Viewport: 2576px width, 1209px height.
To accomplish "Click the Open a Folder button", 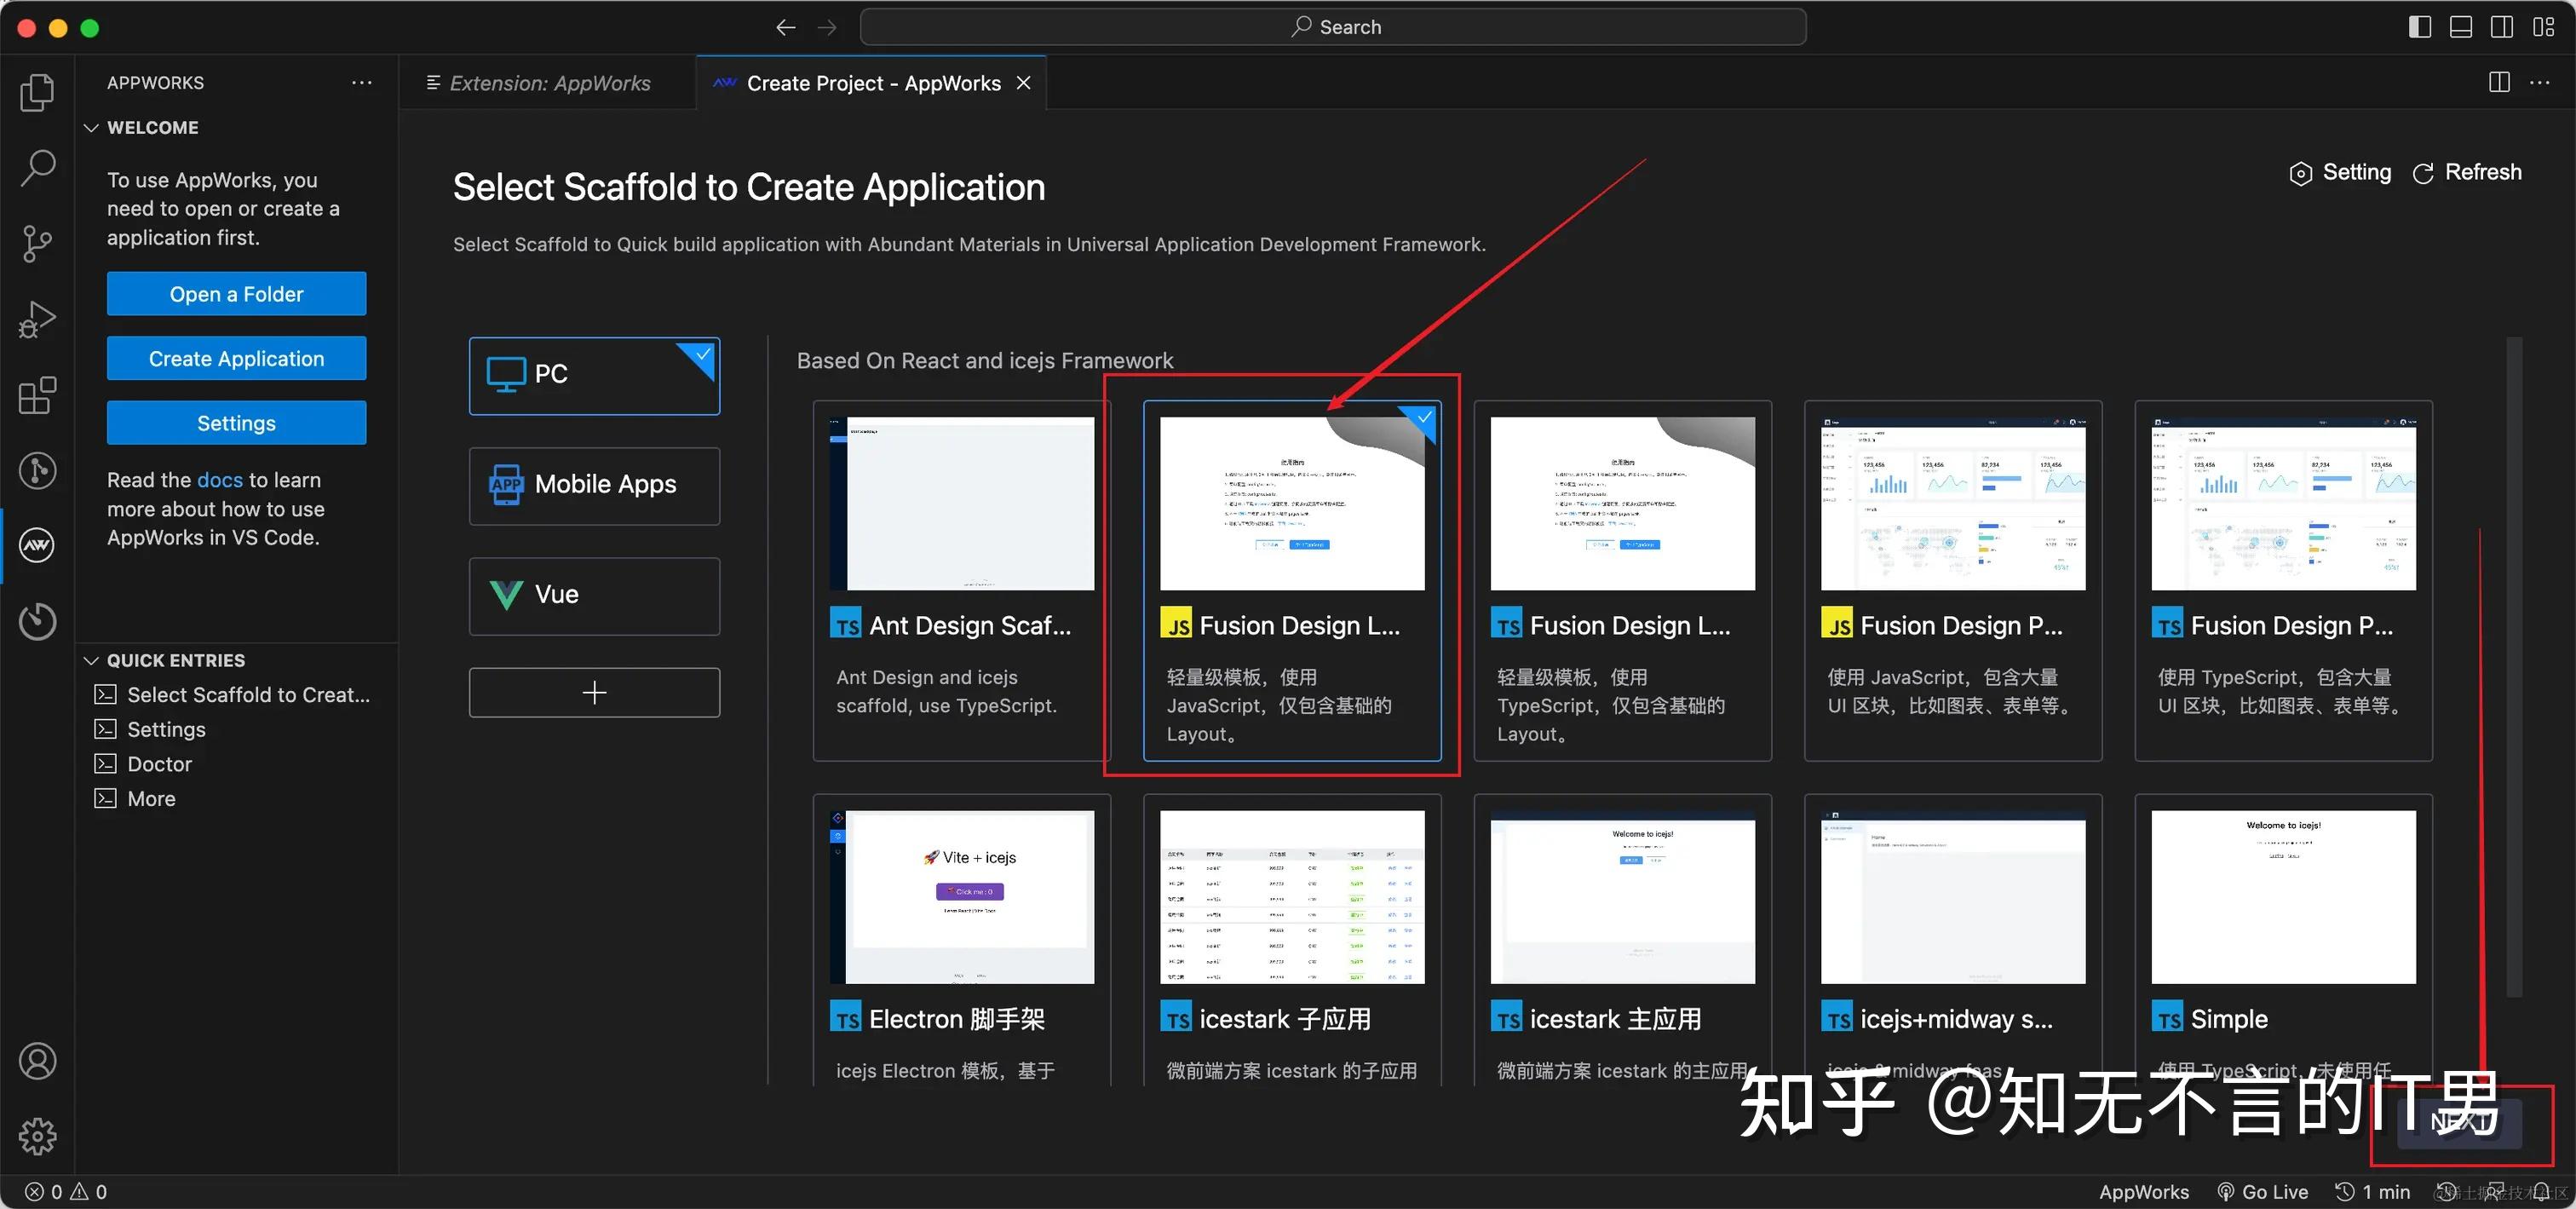I will point(236,294).
